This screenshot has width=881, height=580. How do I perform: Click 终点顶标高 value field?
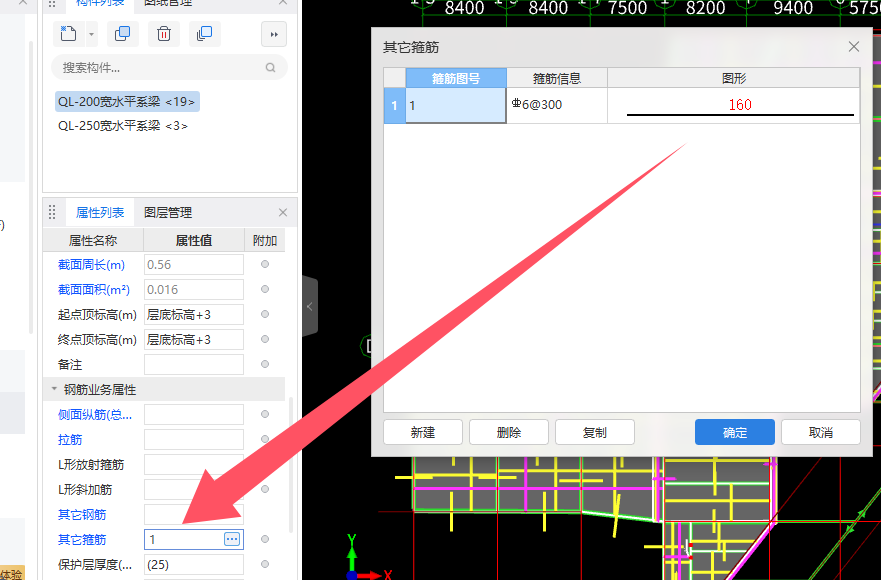pos(194,339)
